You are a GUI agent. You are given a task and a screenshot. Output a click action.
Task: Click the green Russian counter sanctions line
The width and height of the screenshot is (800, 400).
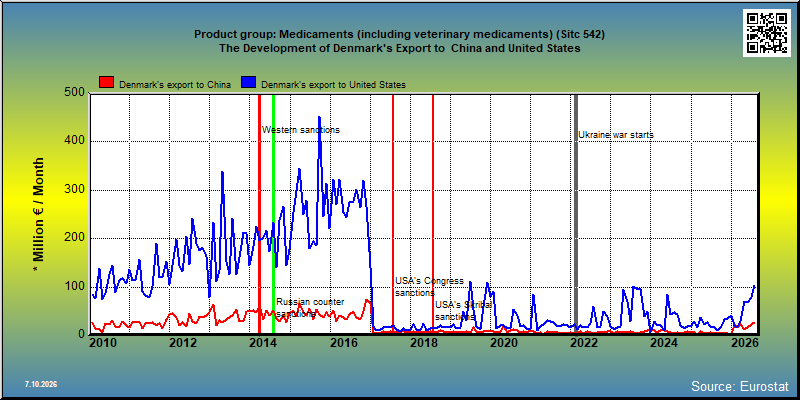point(273,214)
